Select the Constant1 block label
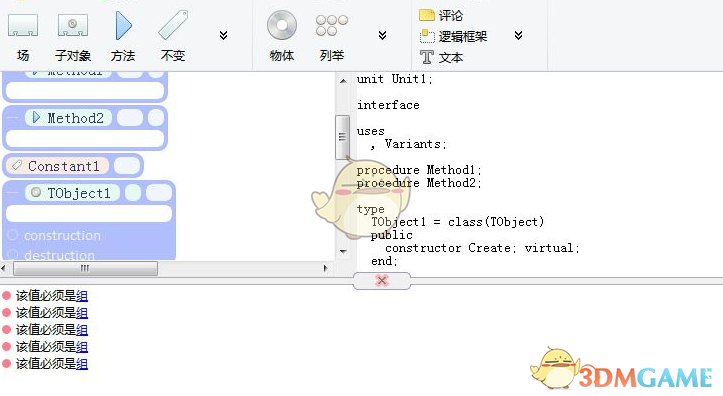Image resolution: width=723 pixels, height=396 pixels. (x=64, y=166)
